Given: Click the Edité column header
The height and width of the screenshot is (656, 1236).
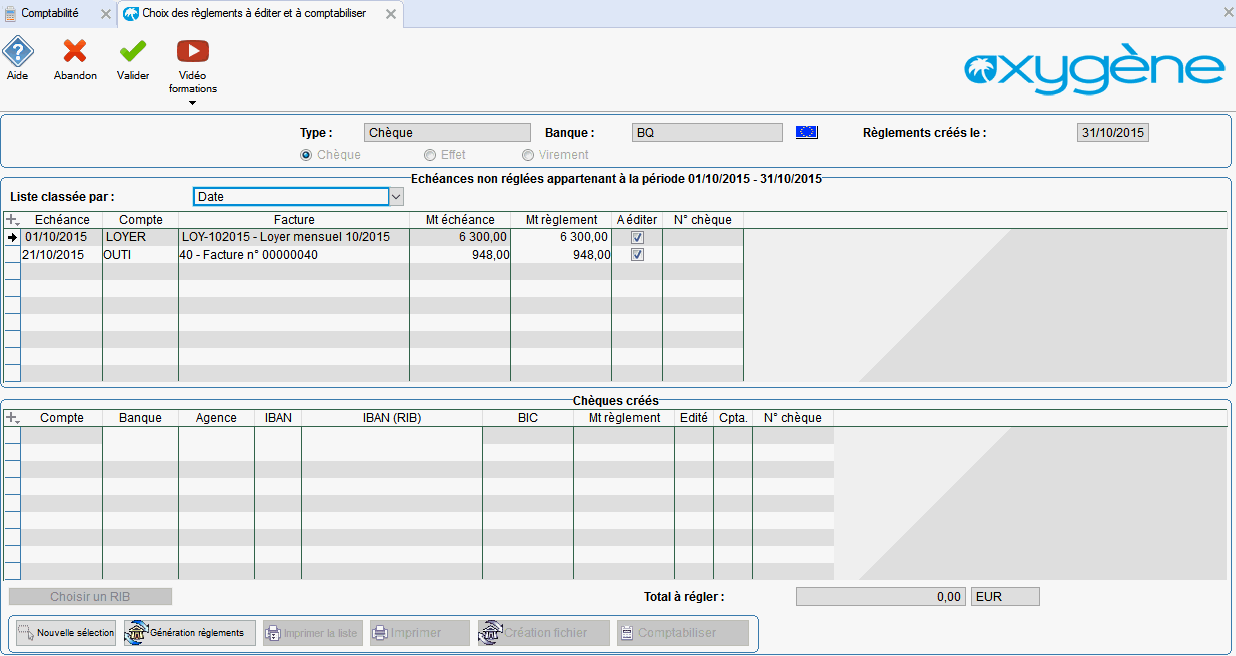Looking at the screenshot, I should (694, 418).
